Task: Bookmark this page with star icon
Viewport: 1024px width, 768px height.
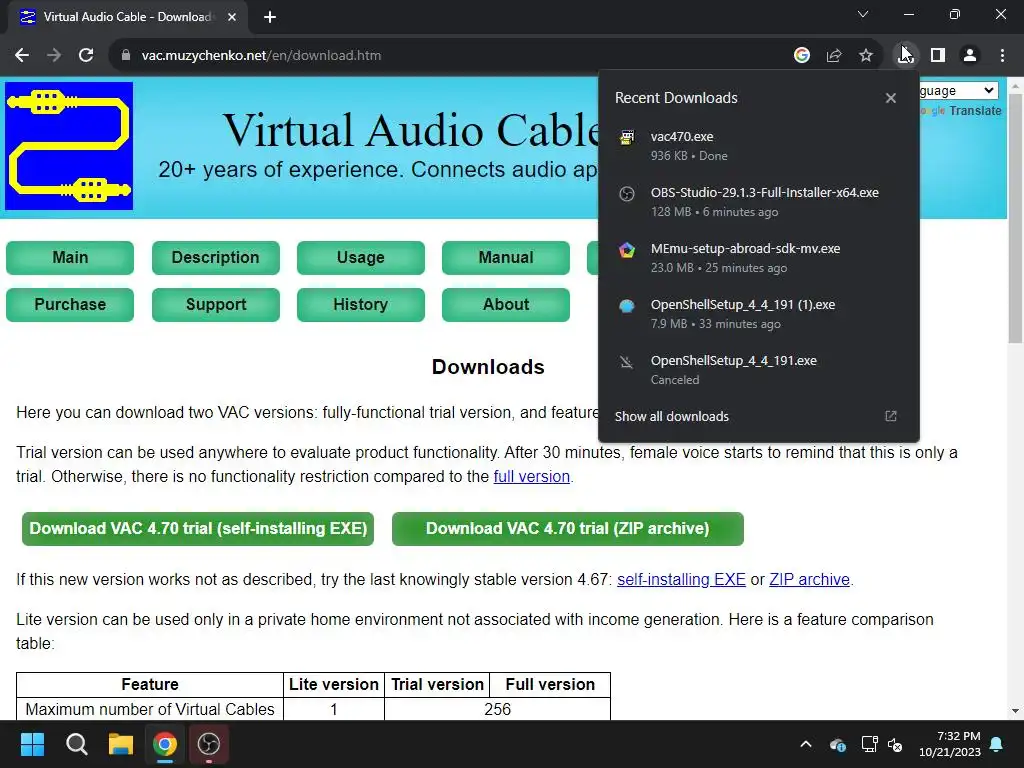Action: point(866,56)
